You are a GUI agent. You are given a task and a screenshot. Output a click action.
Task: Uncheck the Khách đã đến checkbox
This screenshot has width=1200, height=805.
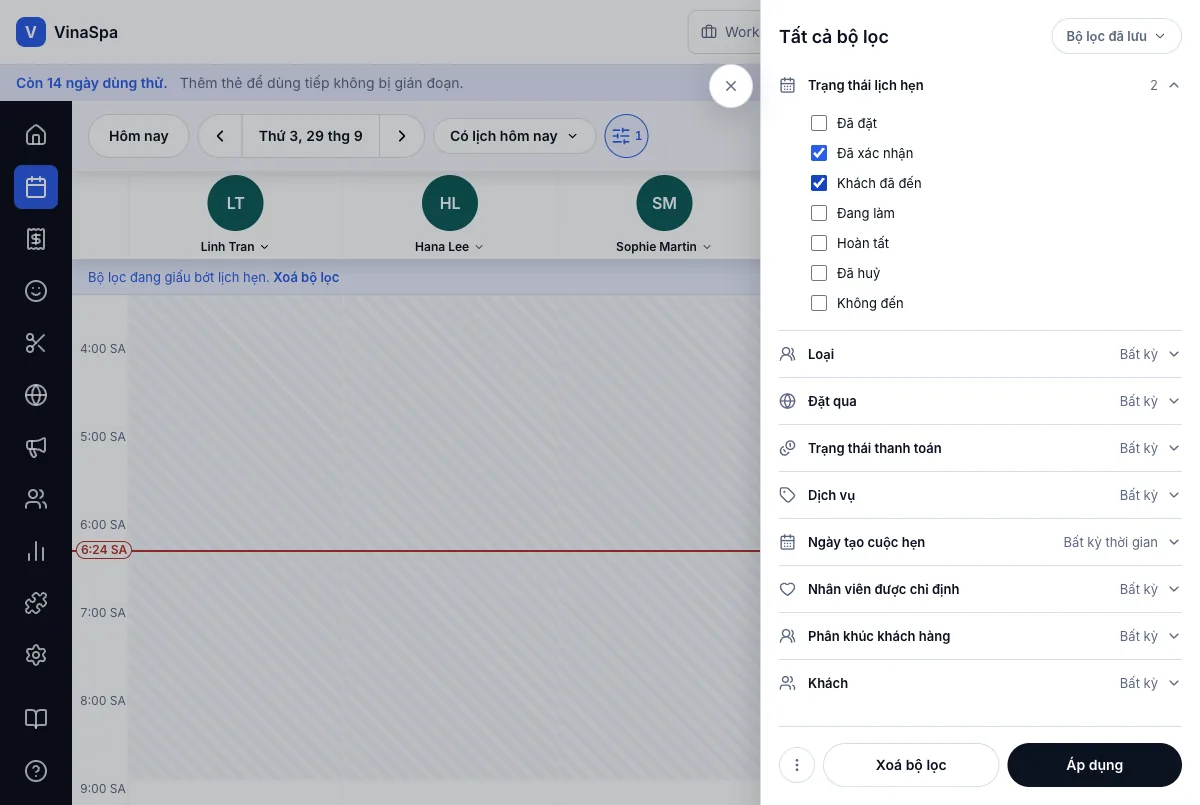[x=819, y=183]
